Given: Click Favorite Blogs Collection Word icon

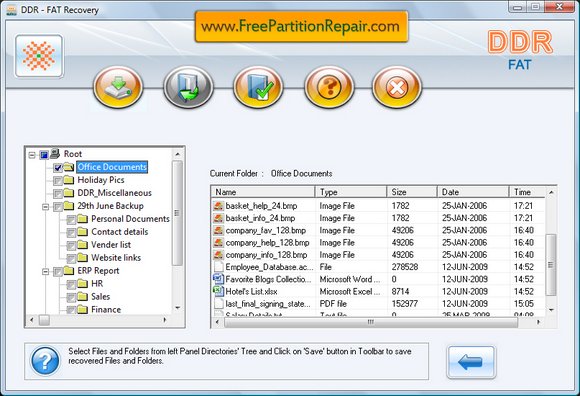Looking at the screenshot, I should pyautogui.click(x=218, y=279).
